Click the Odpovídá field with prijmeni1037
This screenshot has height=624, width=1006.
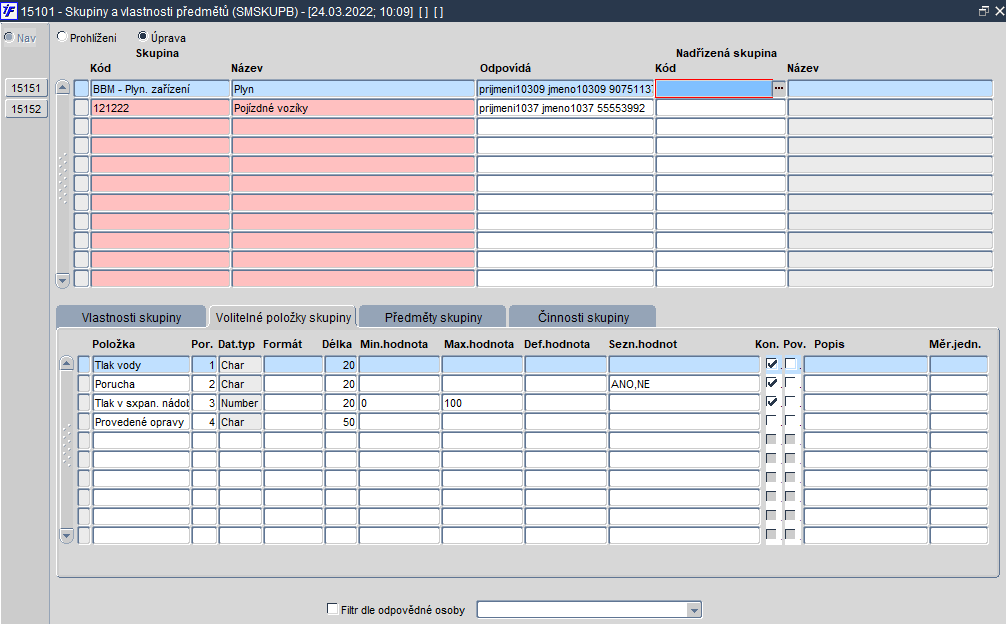coord(565,108)
